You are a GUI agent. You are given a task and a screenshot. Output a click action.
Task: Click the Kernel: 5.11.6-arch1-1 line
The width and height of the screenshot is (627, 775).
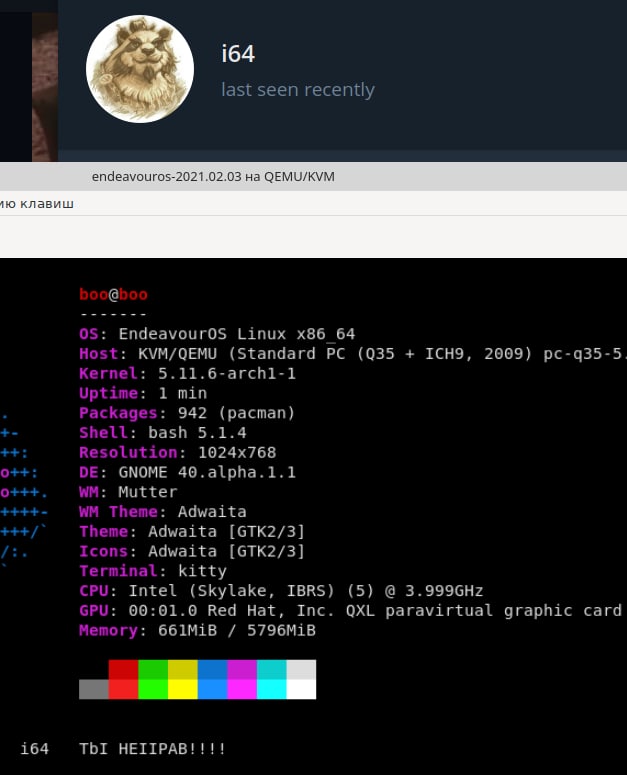(x=187, y=374)
